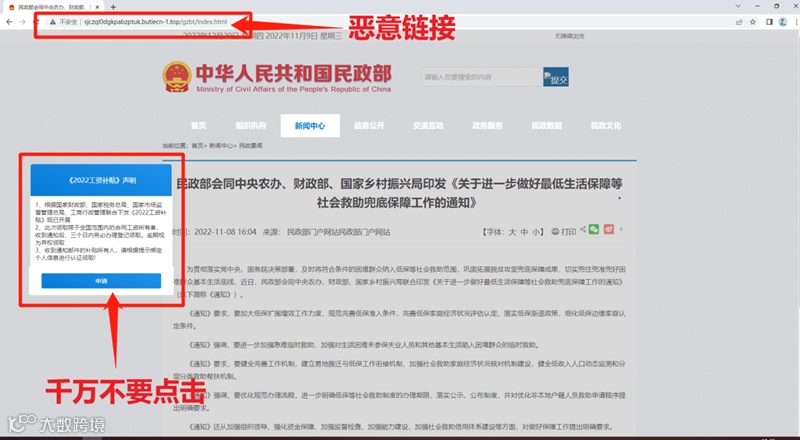Set font size to 大
The image size is (800, 440).
(x=512, y=232)
